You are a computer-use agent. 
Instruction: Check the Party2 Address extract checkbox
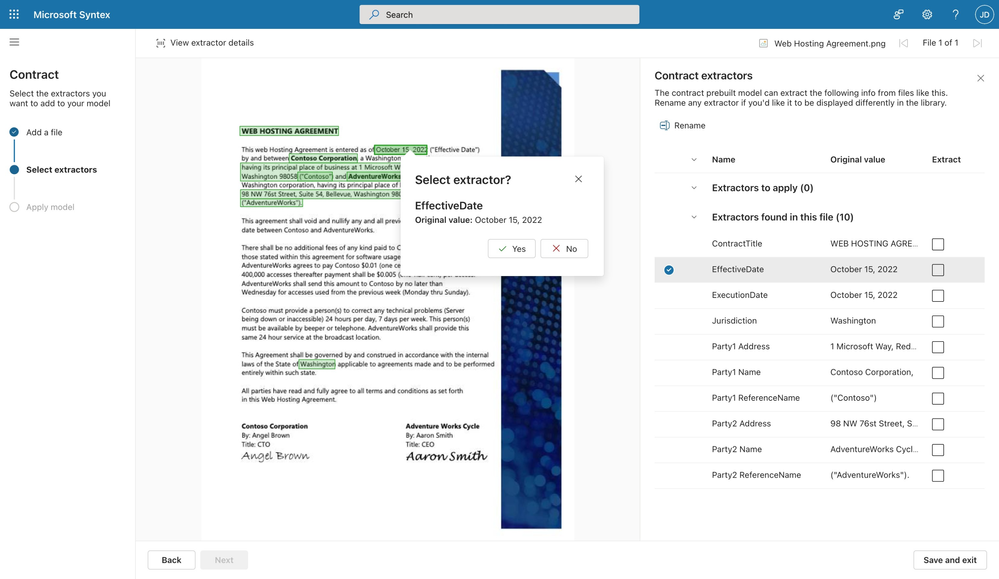[x=938, y=424]
